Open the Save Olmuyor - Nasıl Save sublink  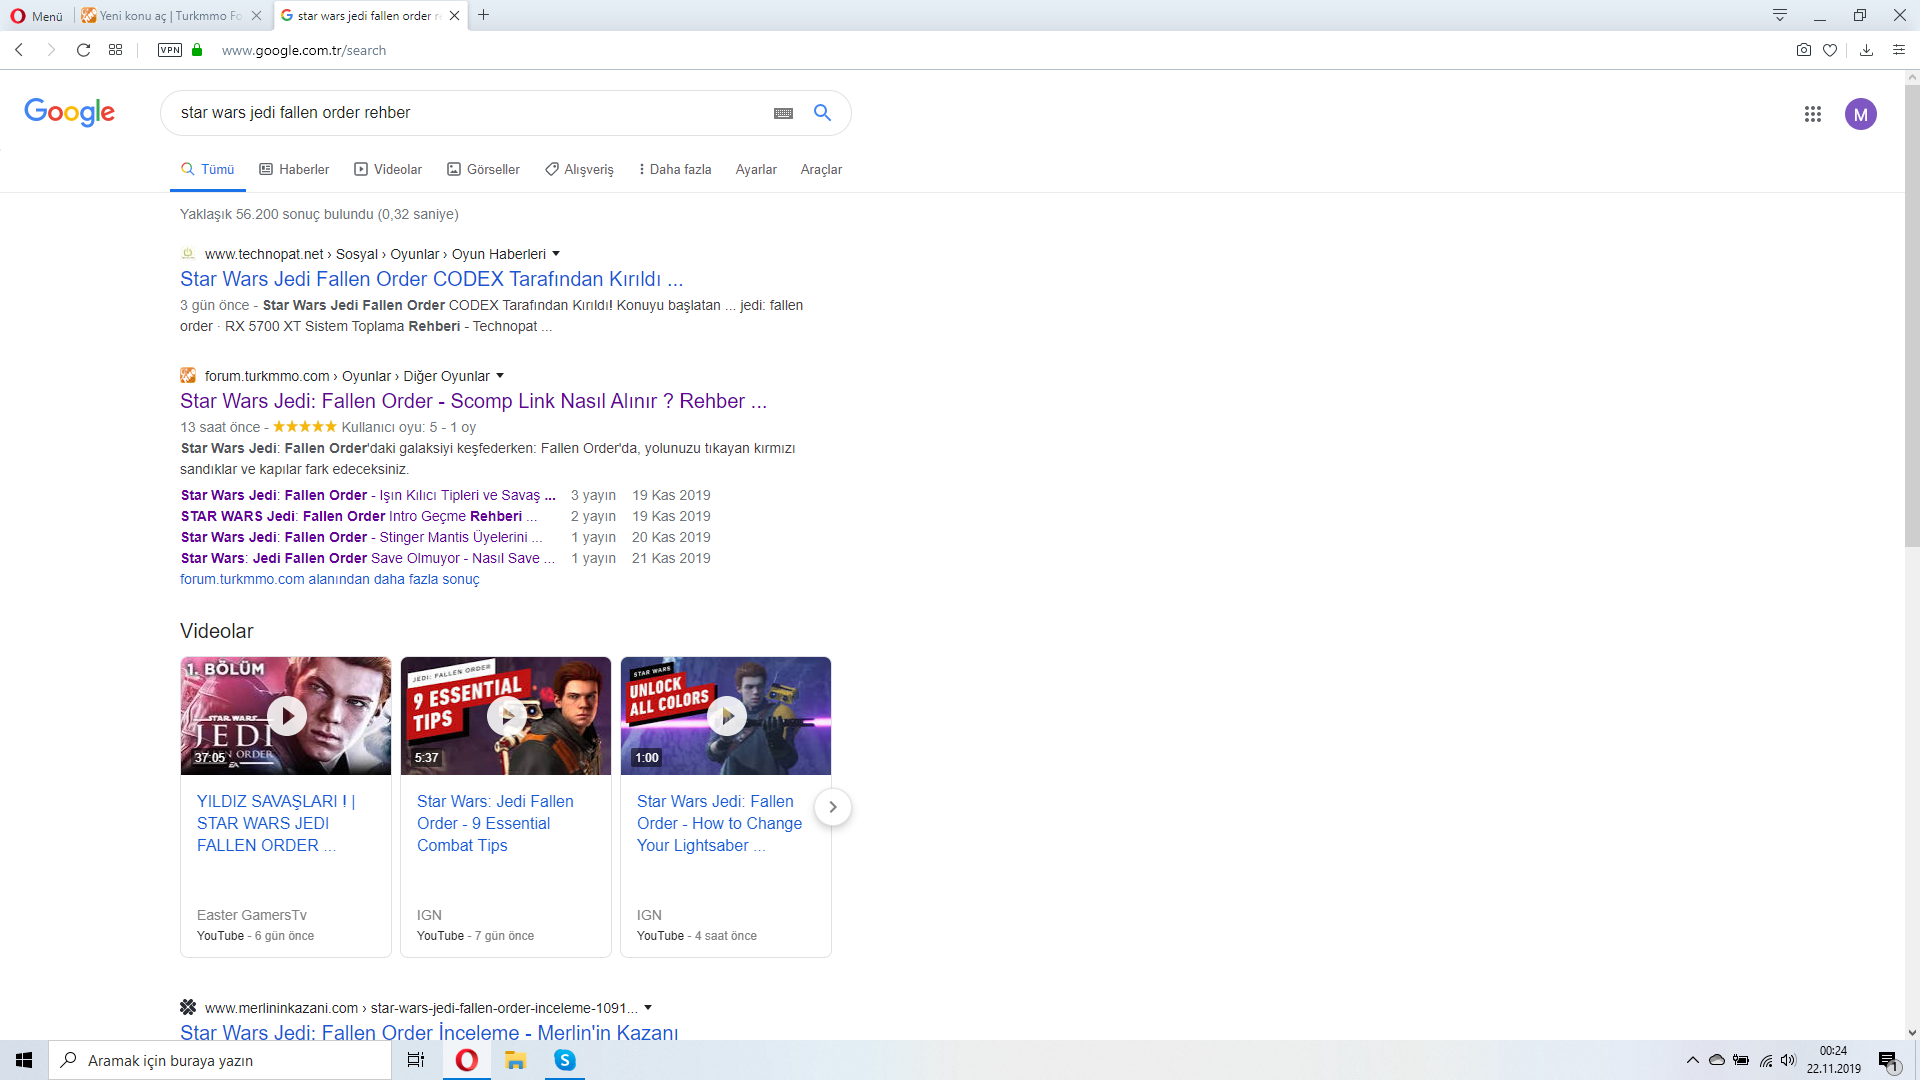[x=368, y=558]
